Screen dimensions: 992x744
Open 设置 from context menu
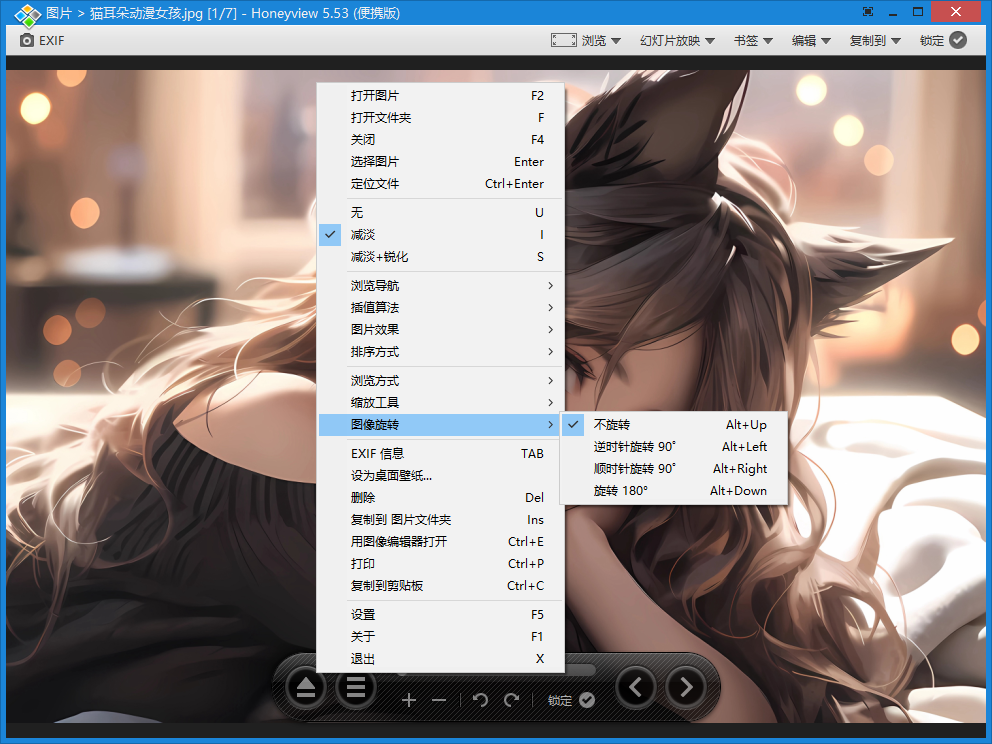point(440,615)
